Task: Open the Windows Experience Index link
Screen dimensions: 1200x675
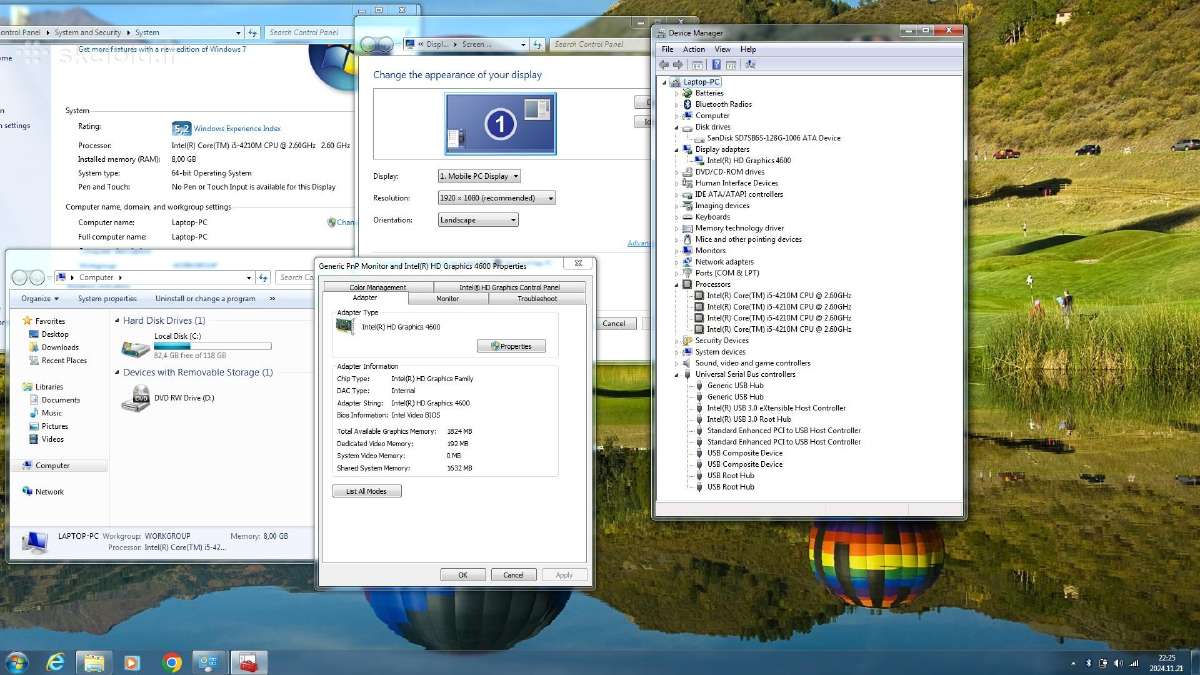Action: (237, 128)
